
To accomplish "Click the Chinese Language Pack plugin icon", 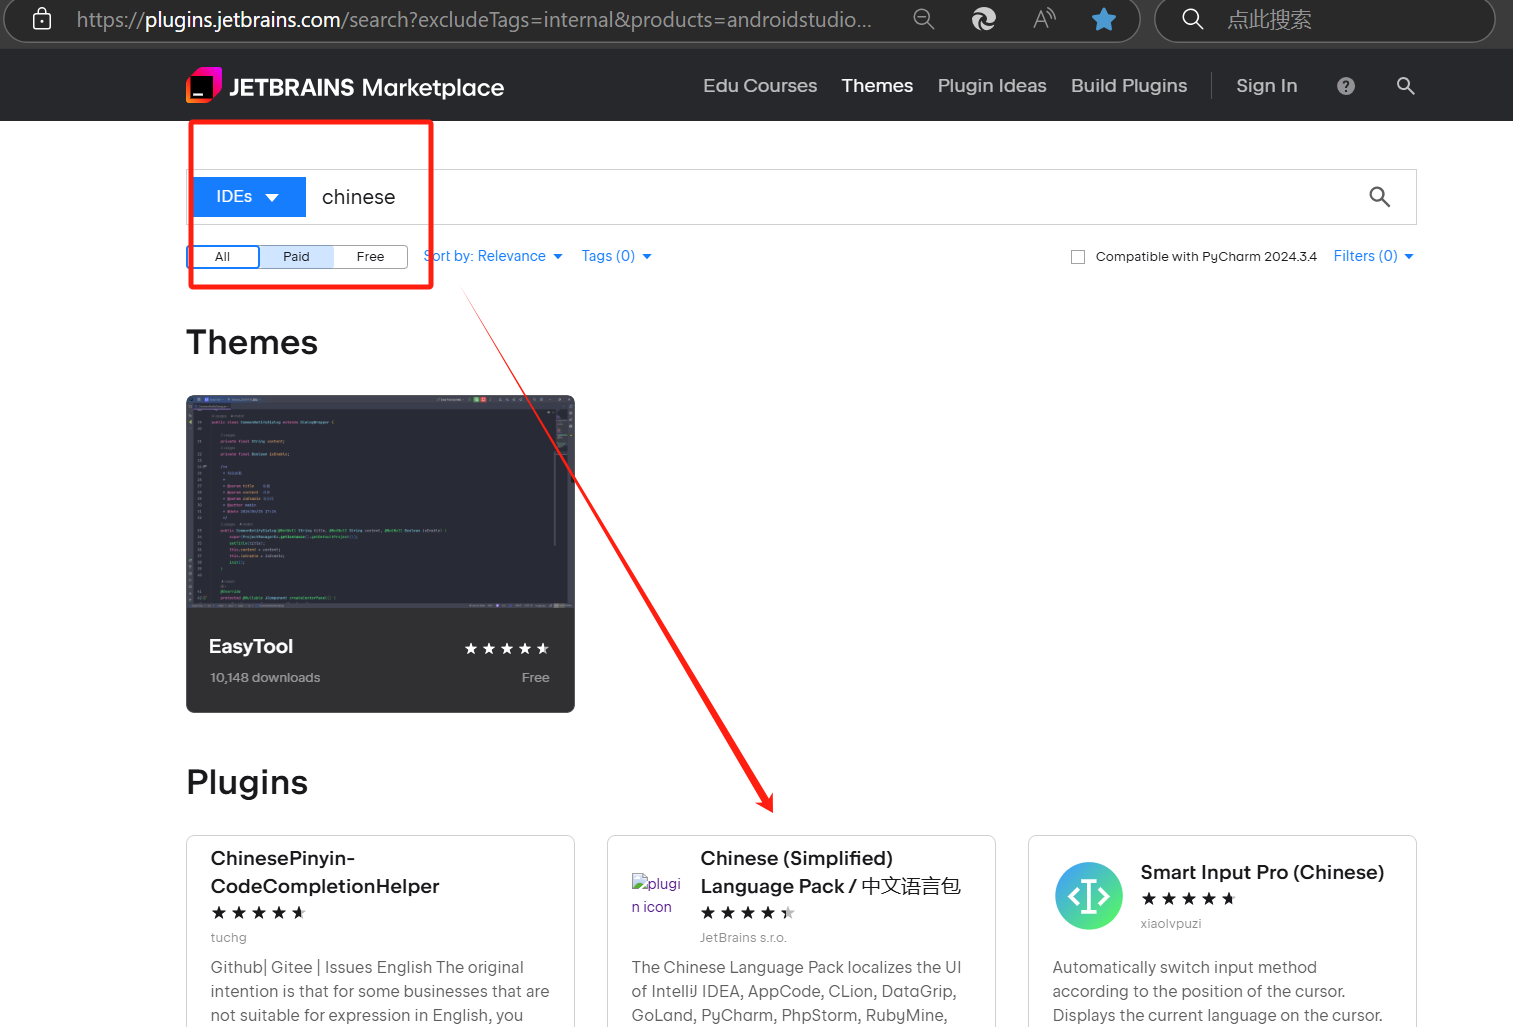I will coord(656,895).
